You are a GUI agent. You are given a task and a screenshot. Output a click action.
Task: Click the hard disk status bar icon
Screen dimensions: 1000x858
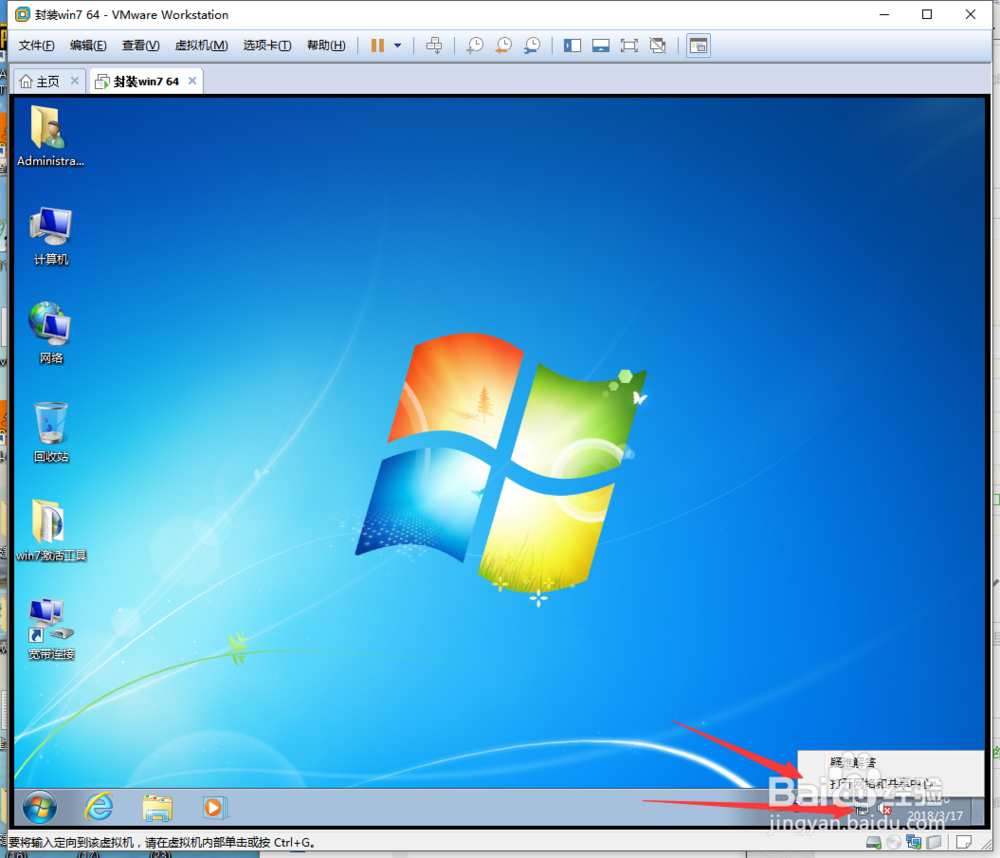(x=873, y=843)
